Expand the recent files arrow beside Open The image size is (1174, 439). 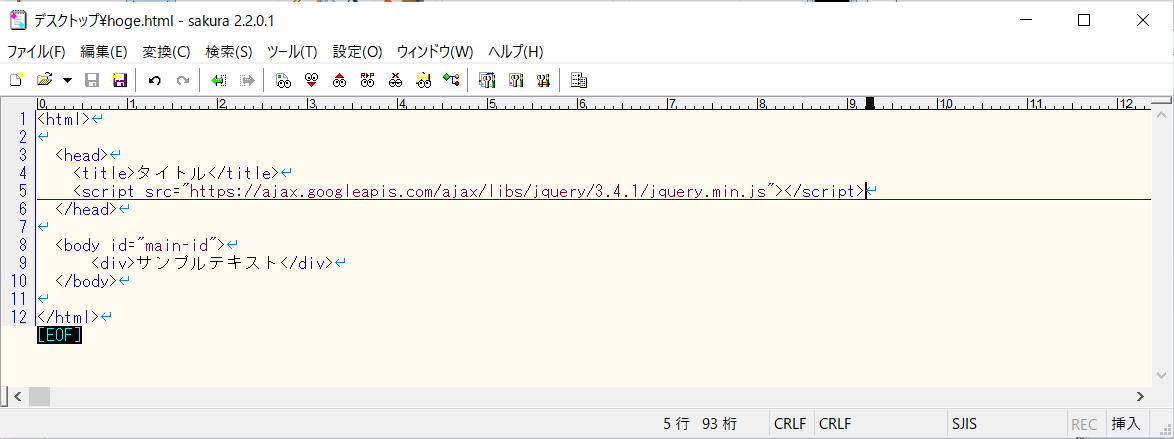click(67, 80)
